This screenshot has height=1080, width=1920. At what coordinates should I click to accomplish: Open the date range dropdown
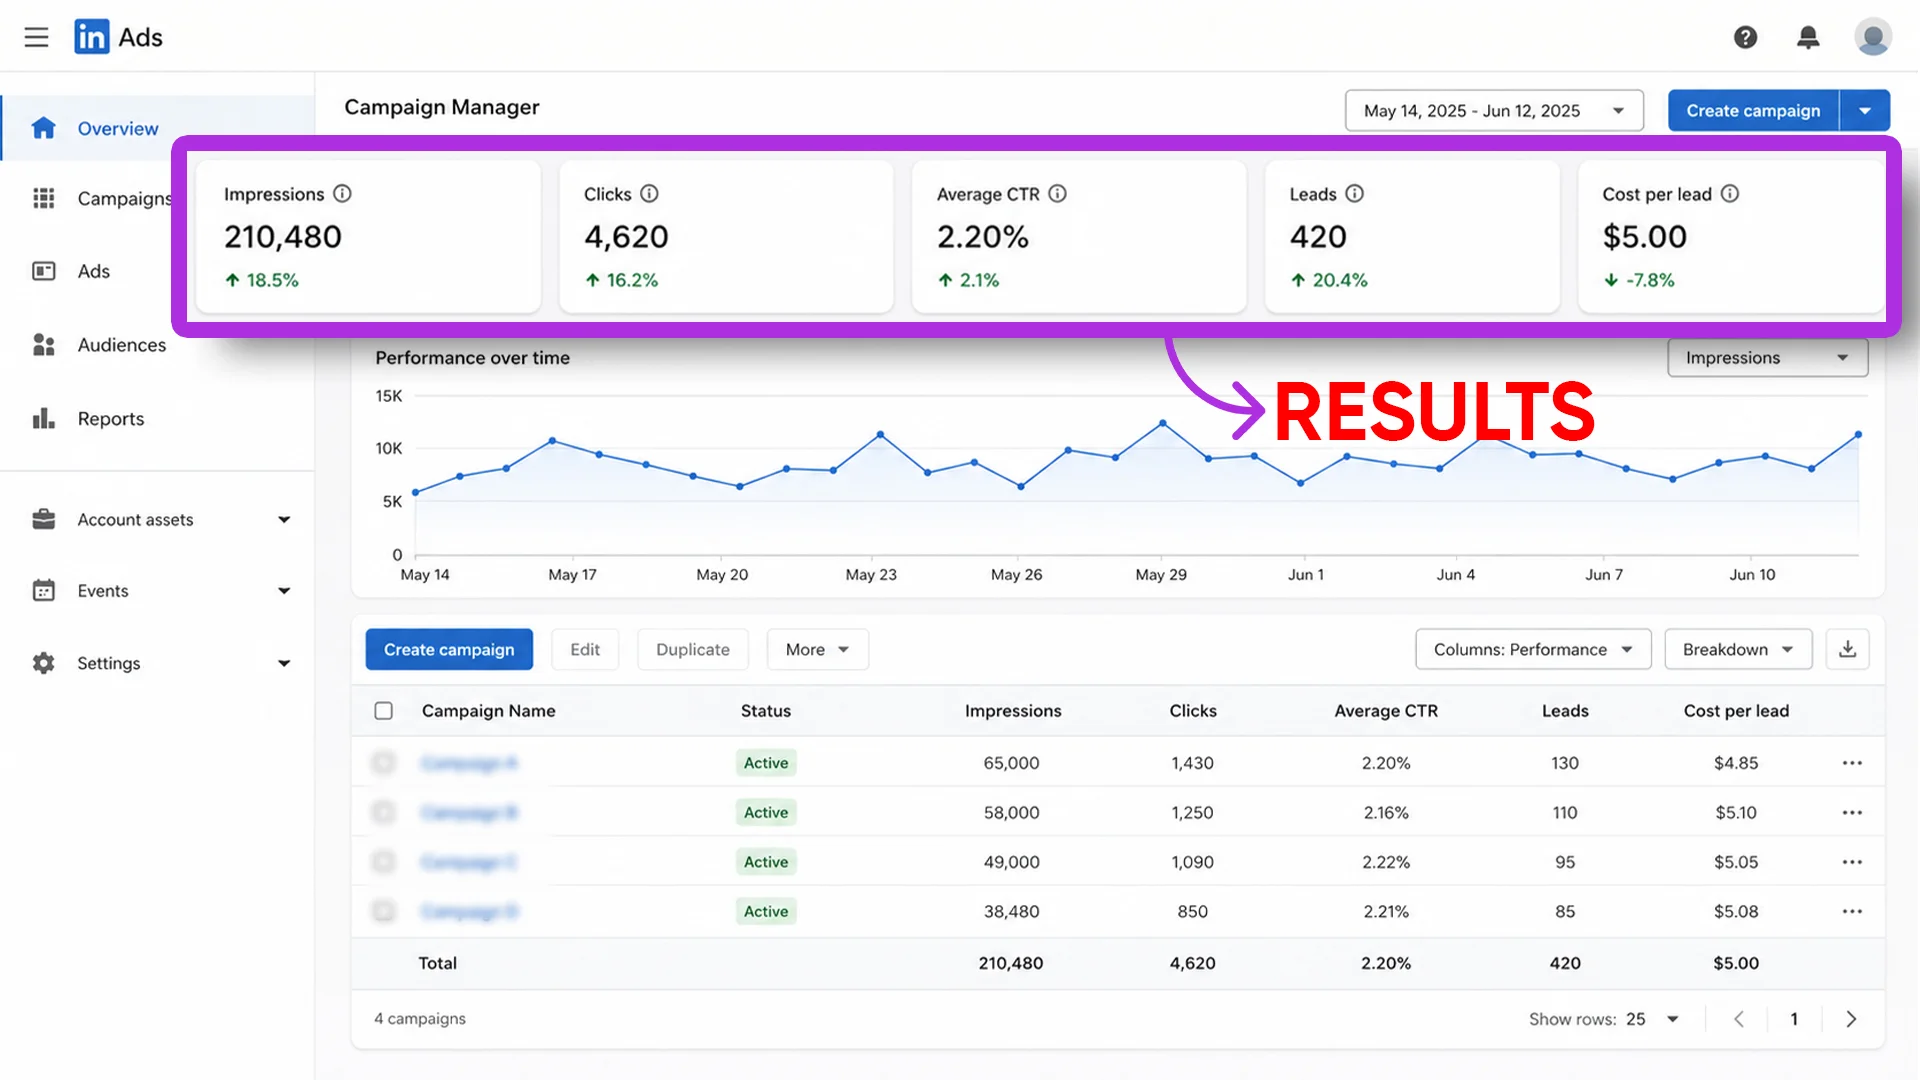tap(1494, 110)
